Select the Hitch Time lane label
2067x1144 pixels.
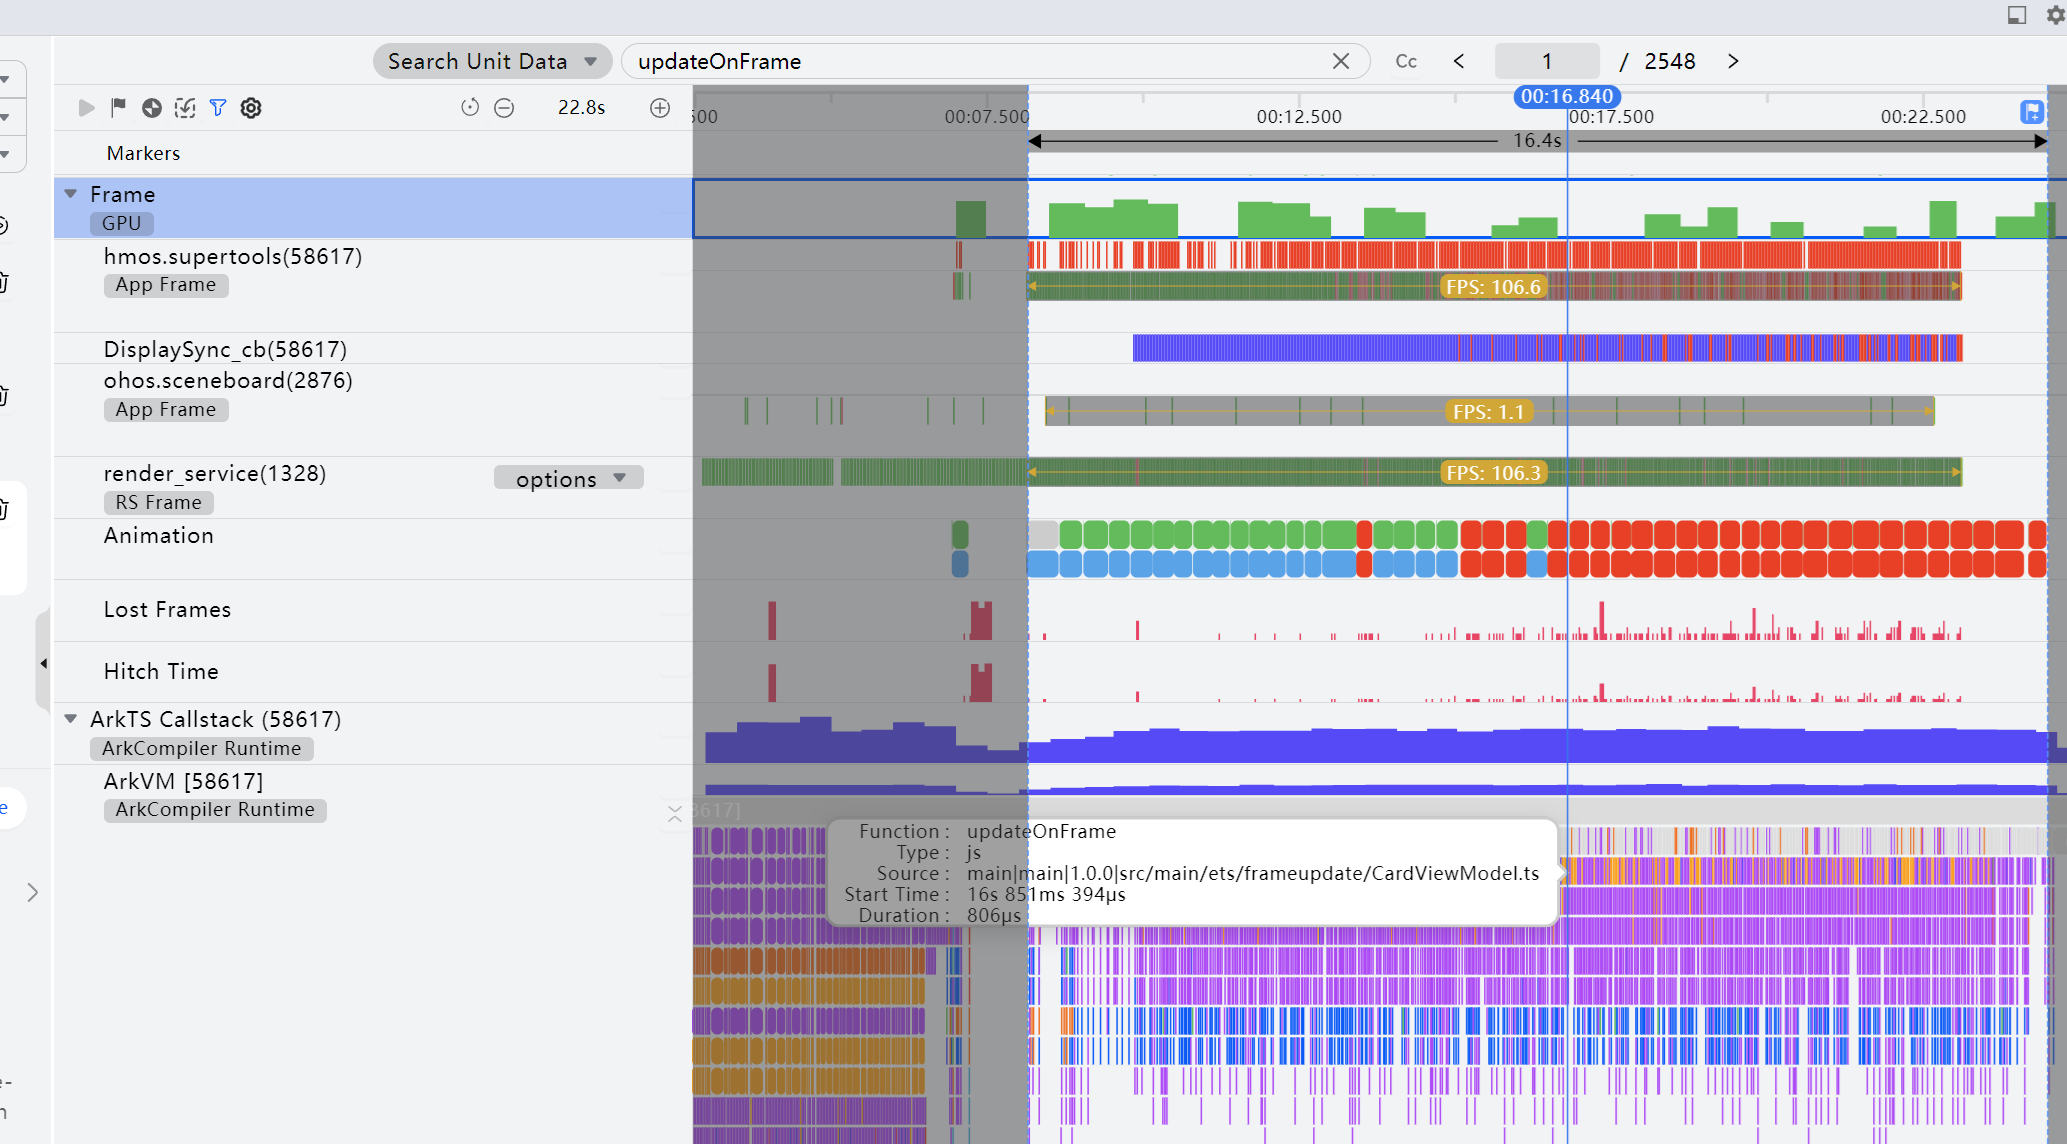point(161,671)
